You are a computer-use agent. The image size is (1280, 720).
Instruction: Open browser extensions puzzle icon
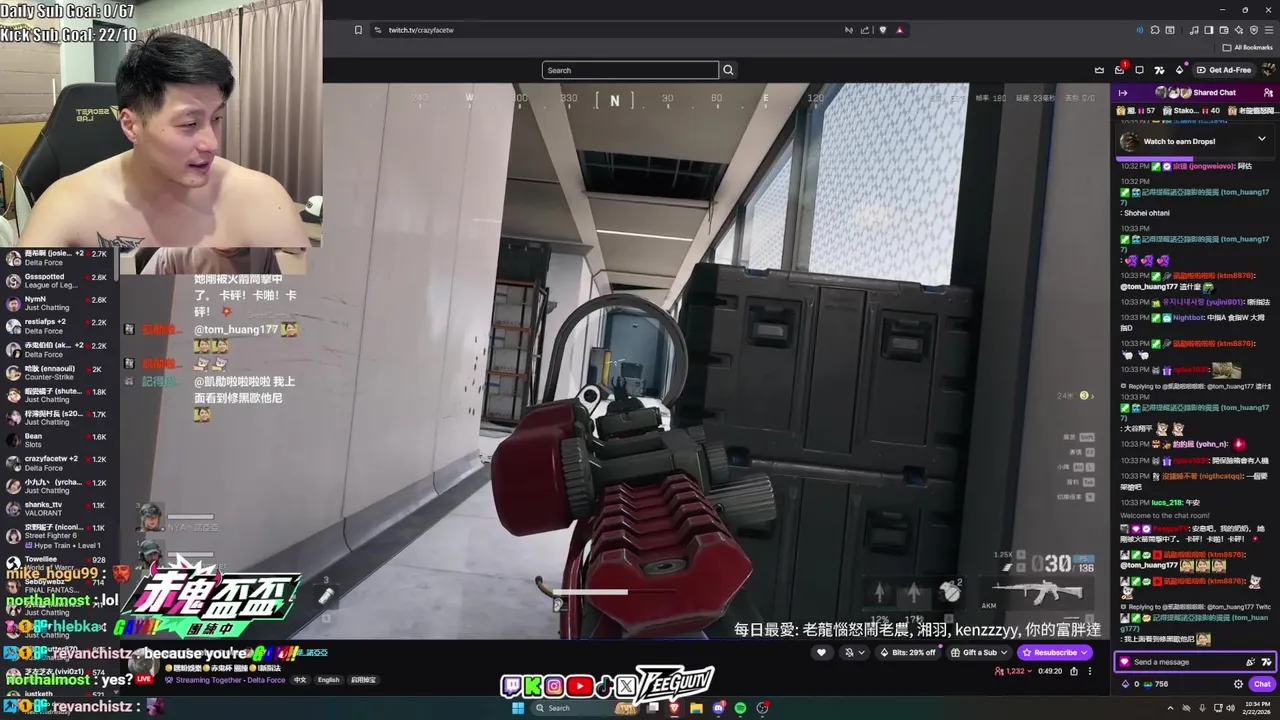pos(1155,30)
